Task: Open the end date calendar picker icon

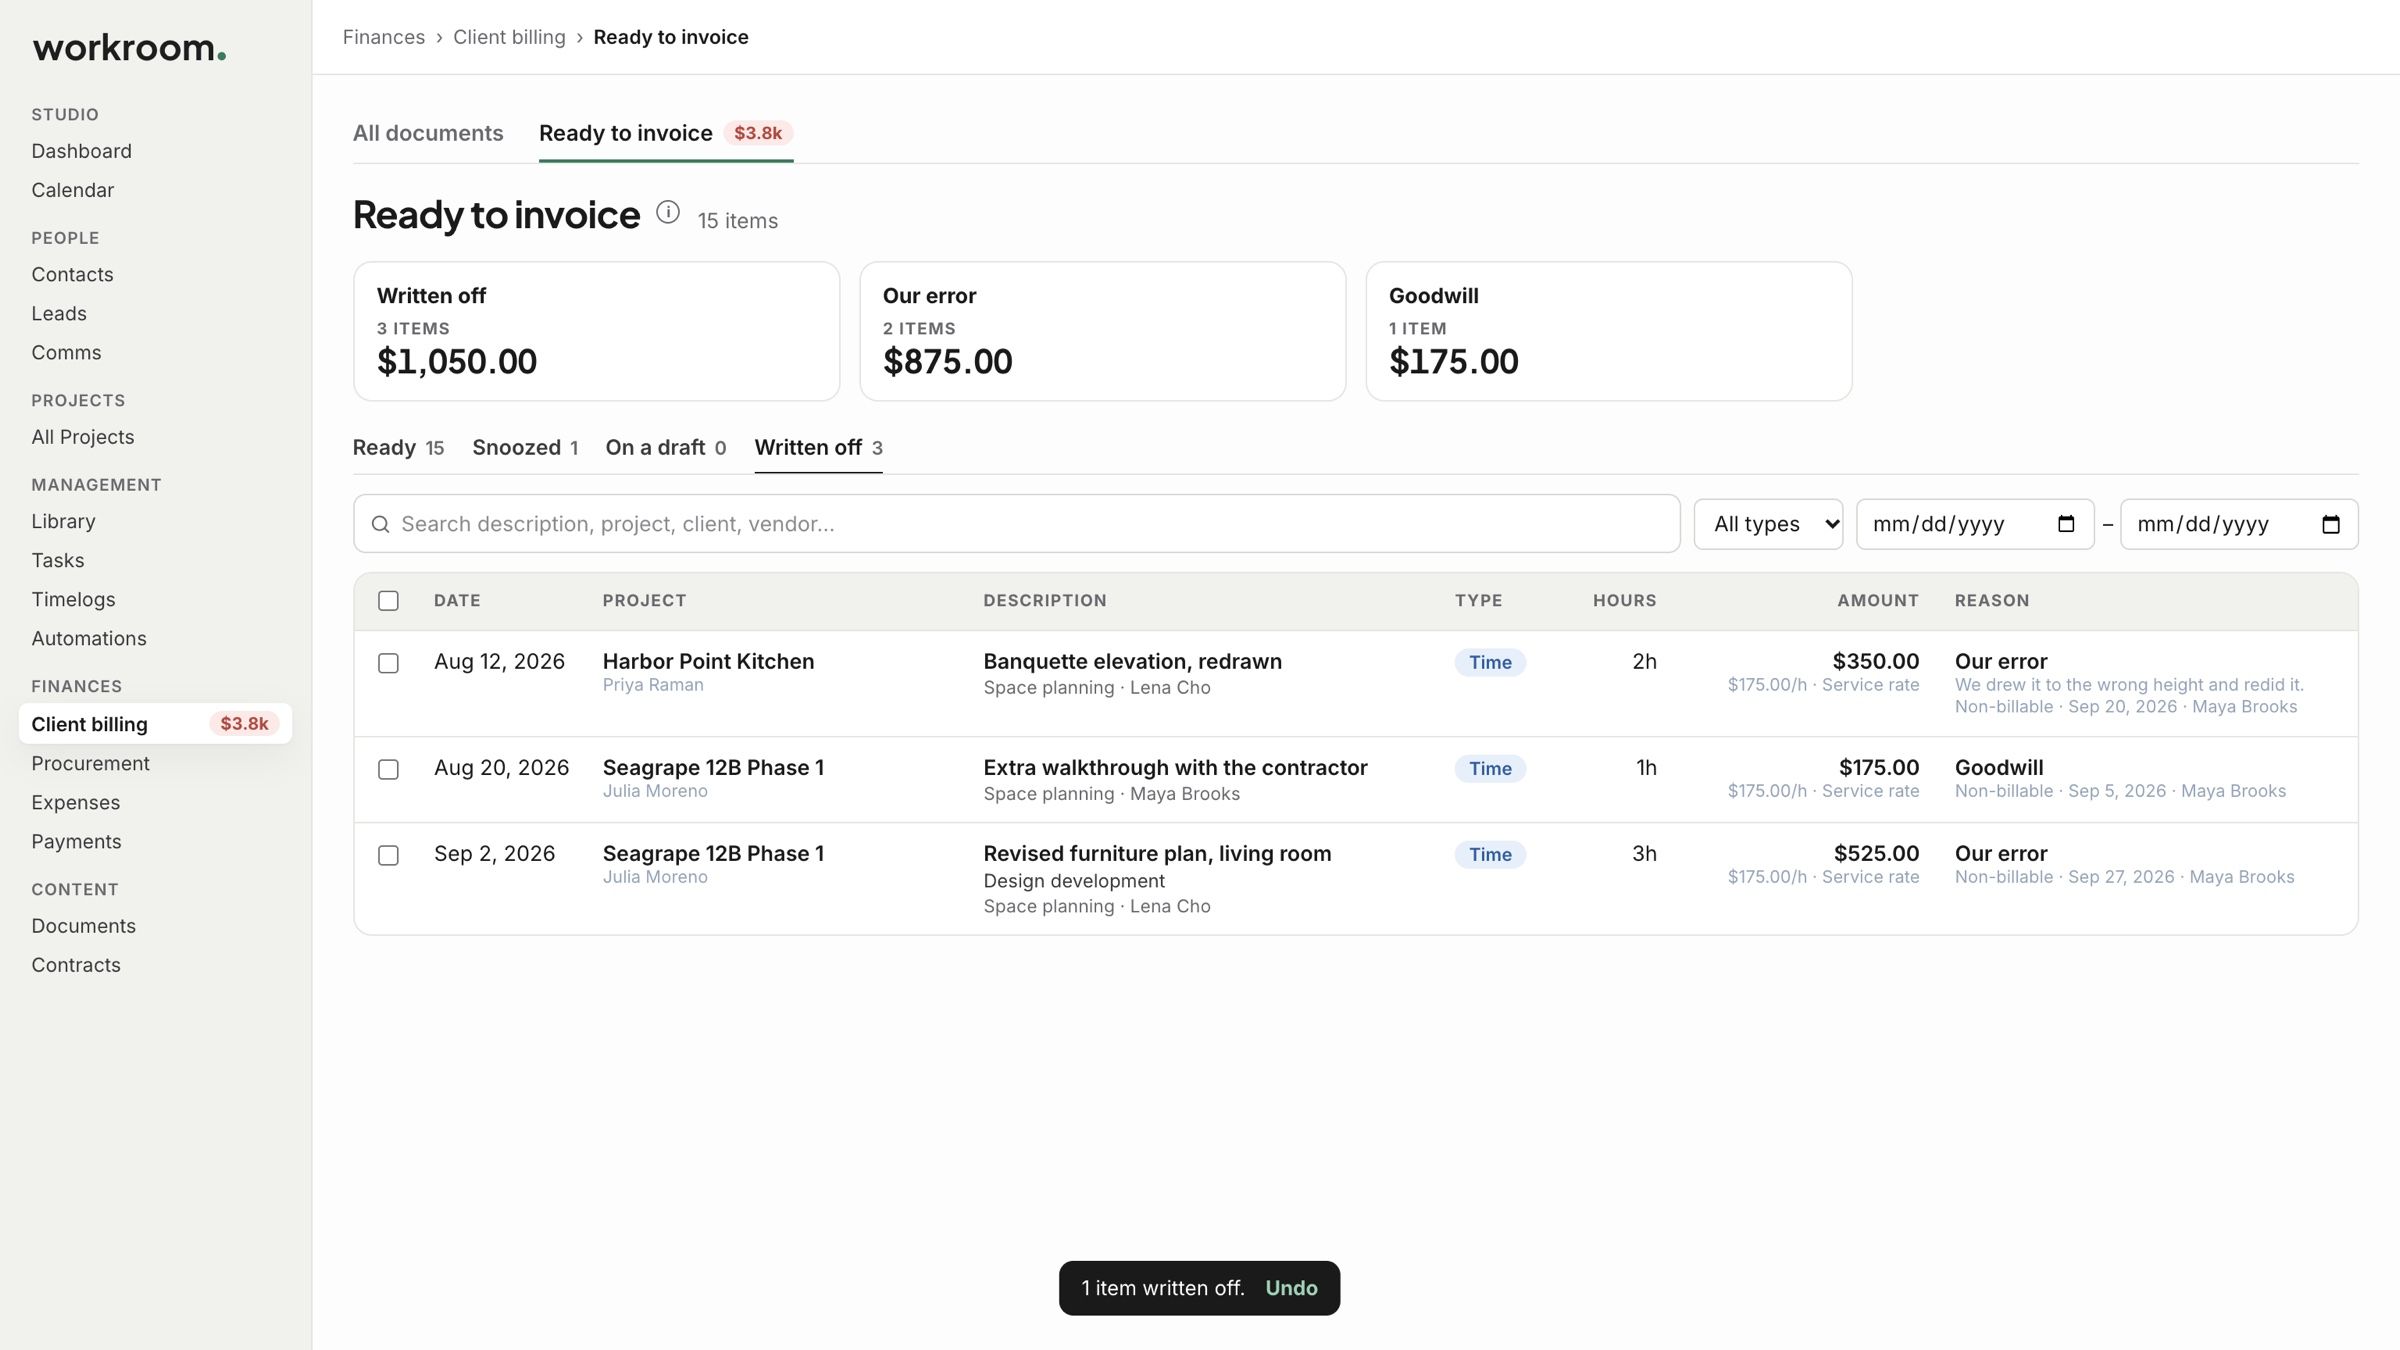Action: click(x=2330, y=524)
